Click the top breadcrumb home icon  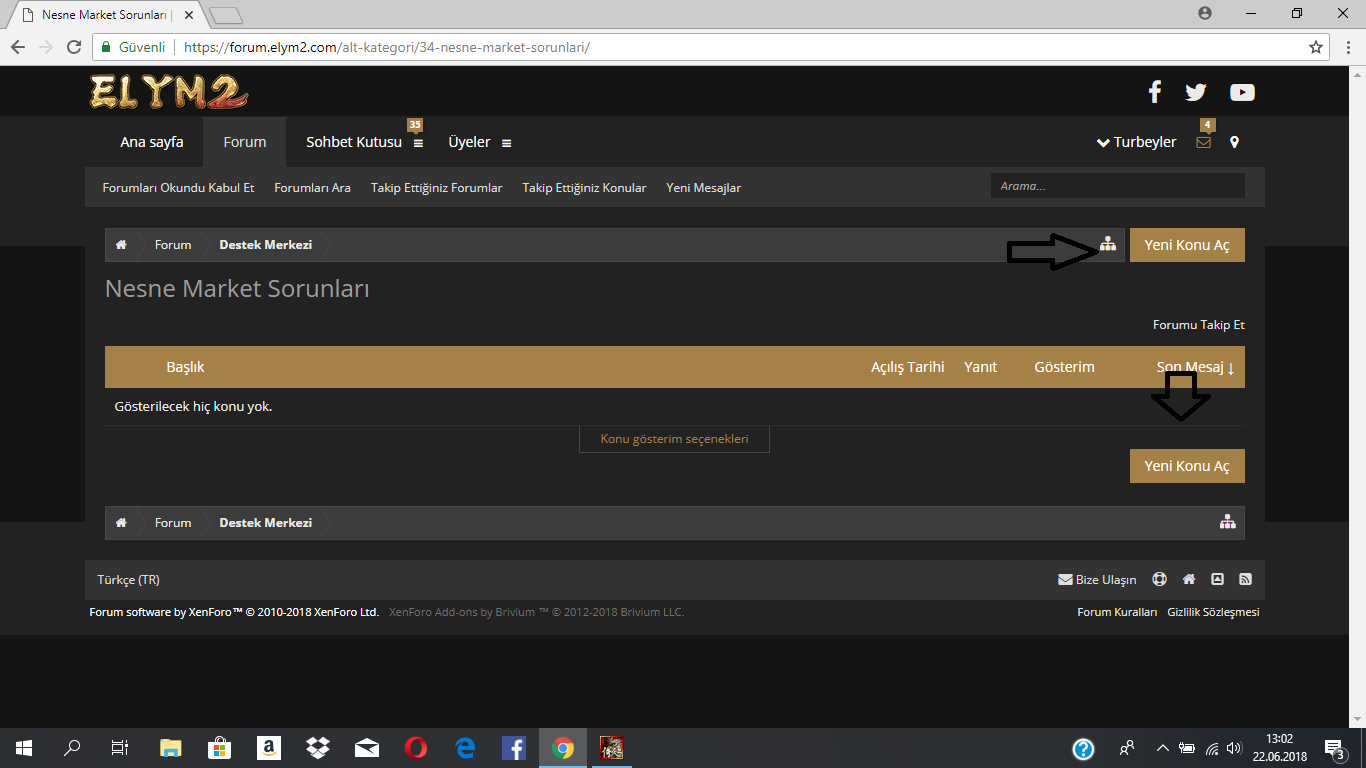(121, 245)
